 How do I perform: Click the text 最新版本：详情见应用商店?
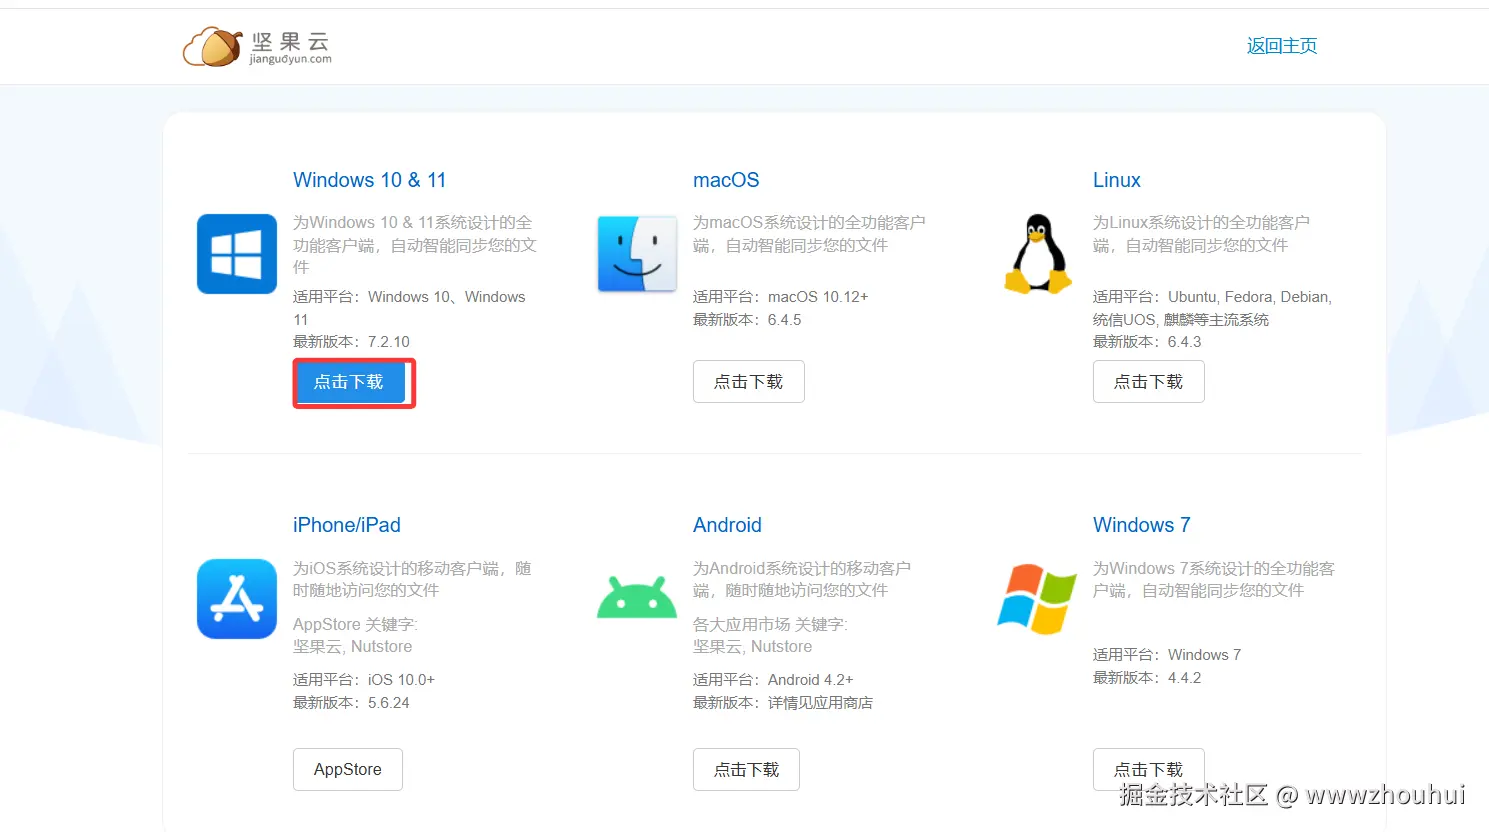(x=783, y=703)
